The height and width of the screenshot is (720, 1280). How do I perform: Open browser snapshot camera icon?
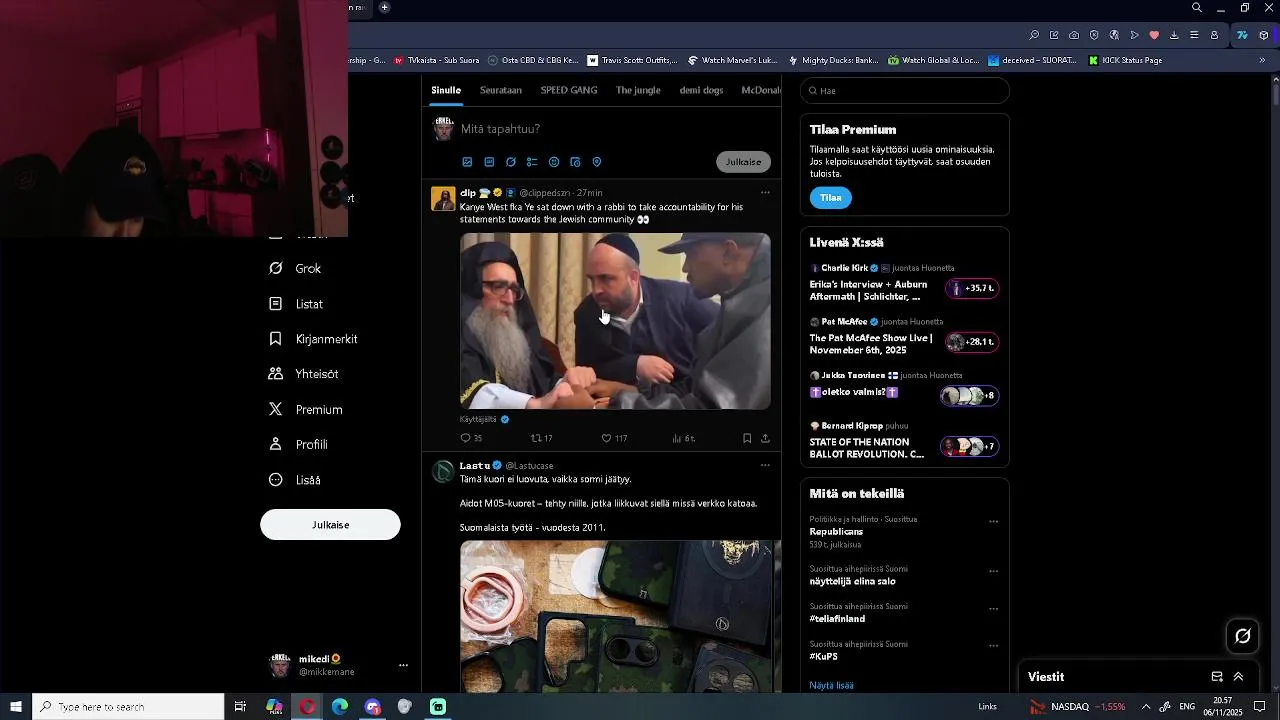pyautogui.click(x=1074, y=35)
